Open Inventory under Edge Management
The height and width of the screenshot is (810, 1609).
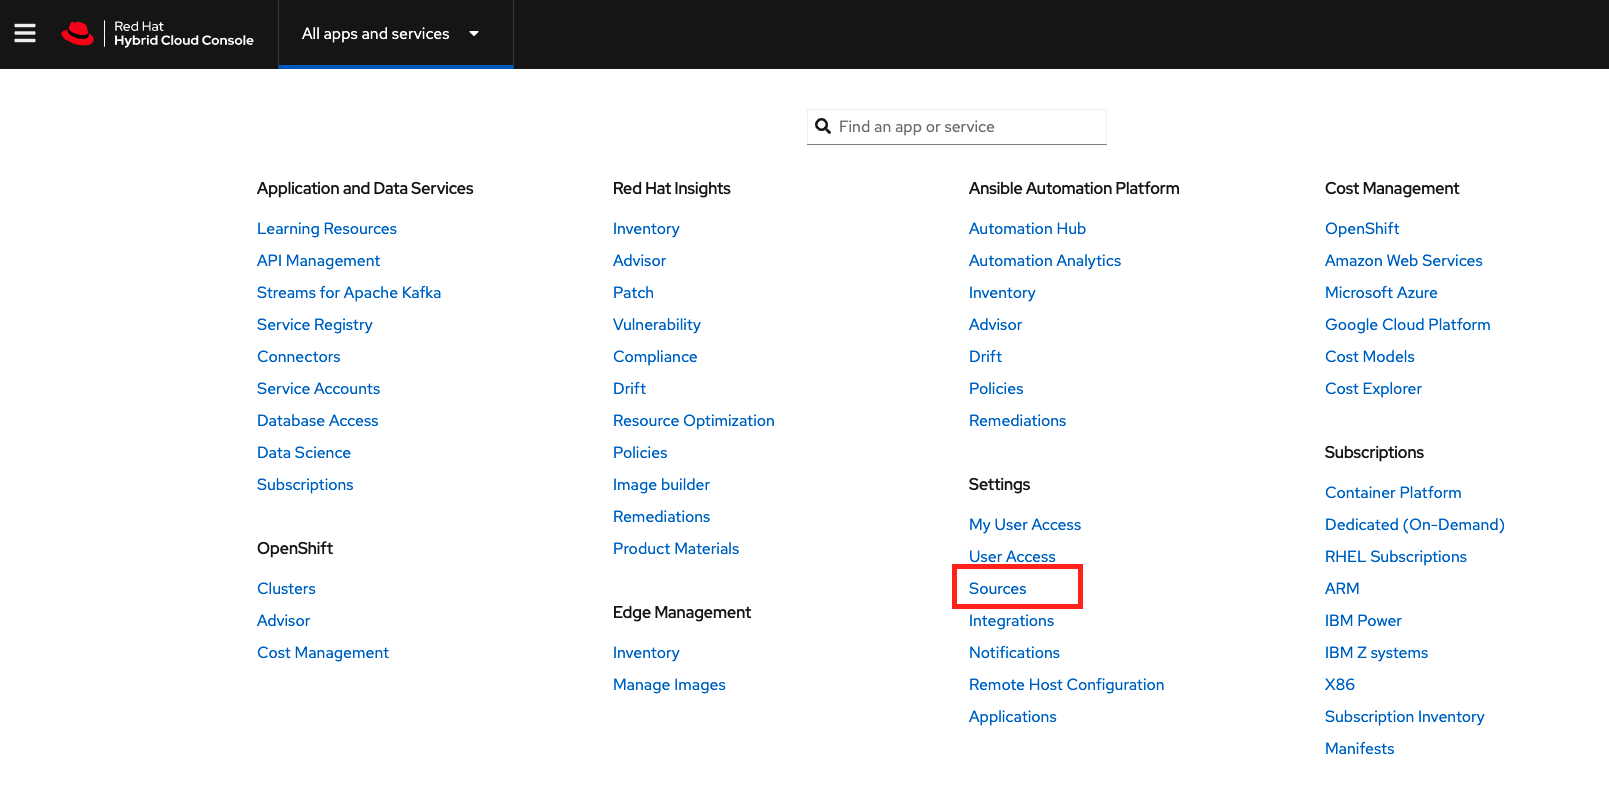click(x=646, y=653)
